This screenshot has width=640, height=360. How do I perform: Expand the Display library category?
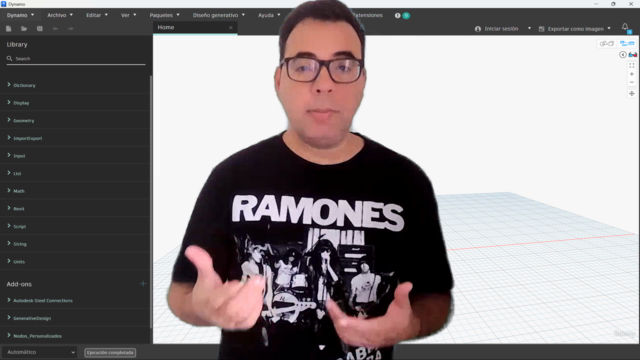(76, 103)
